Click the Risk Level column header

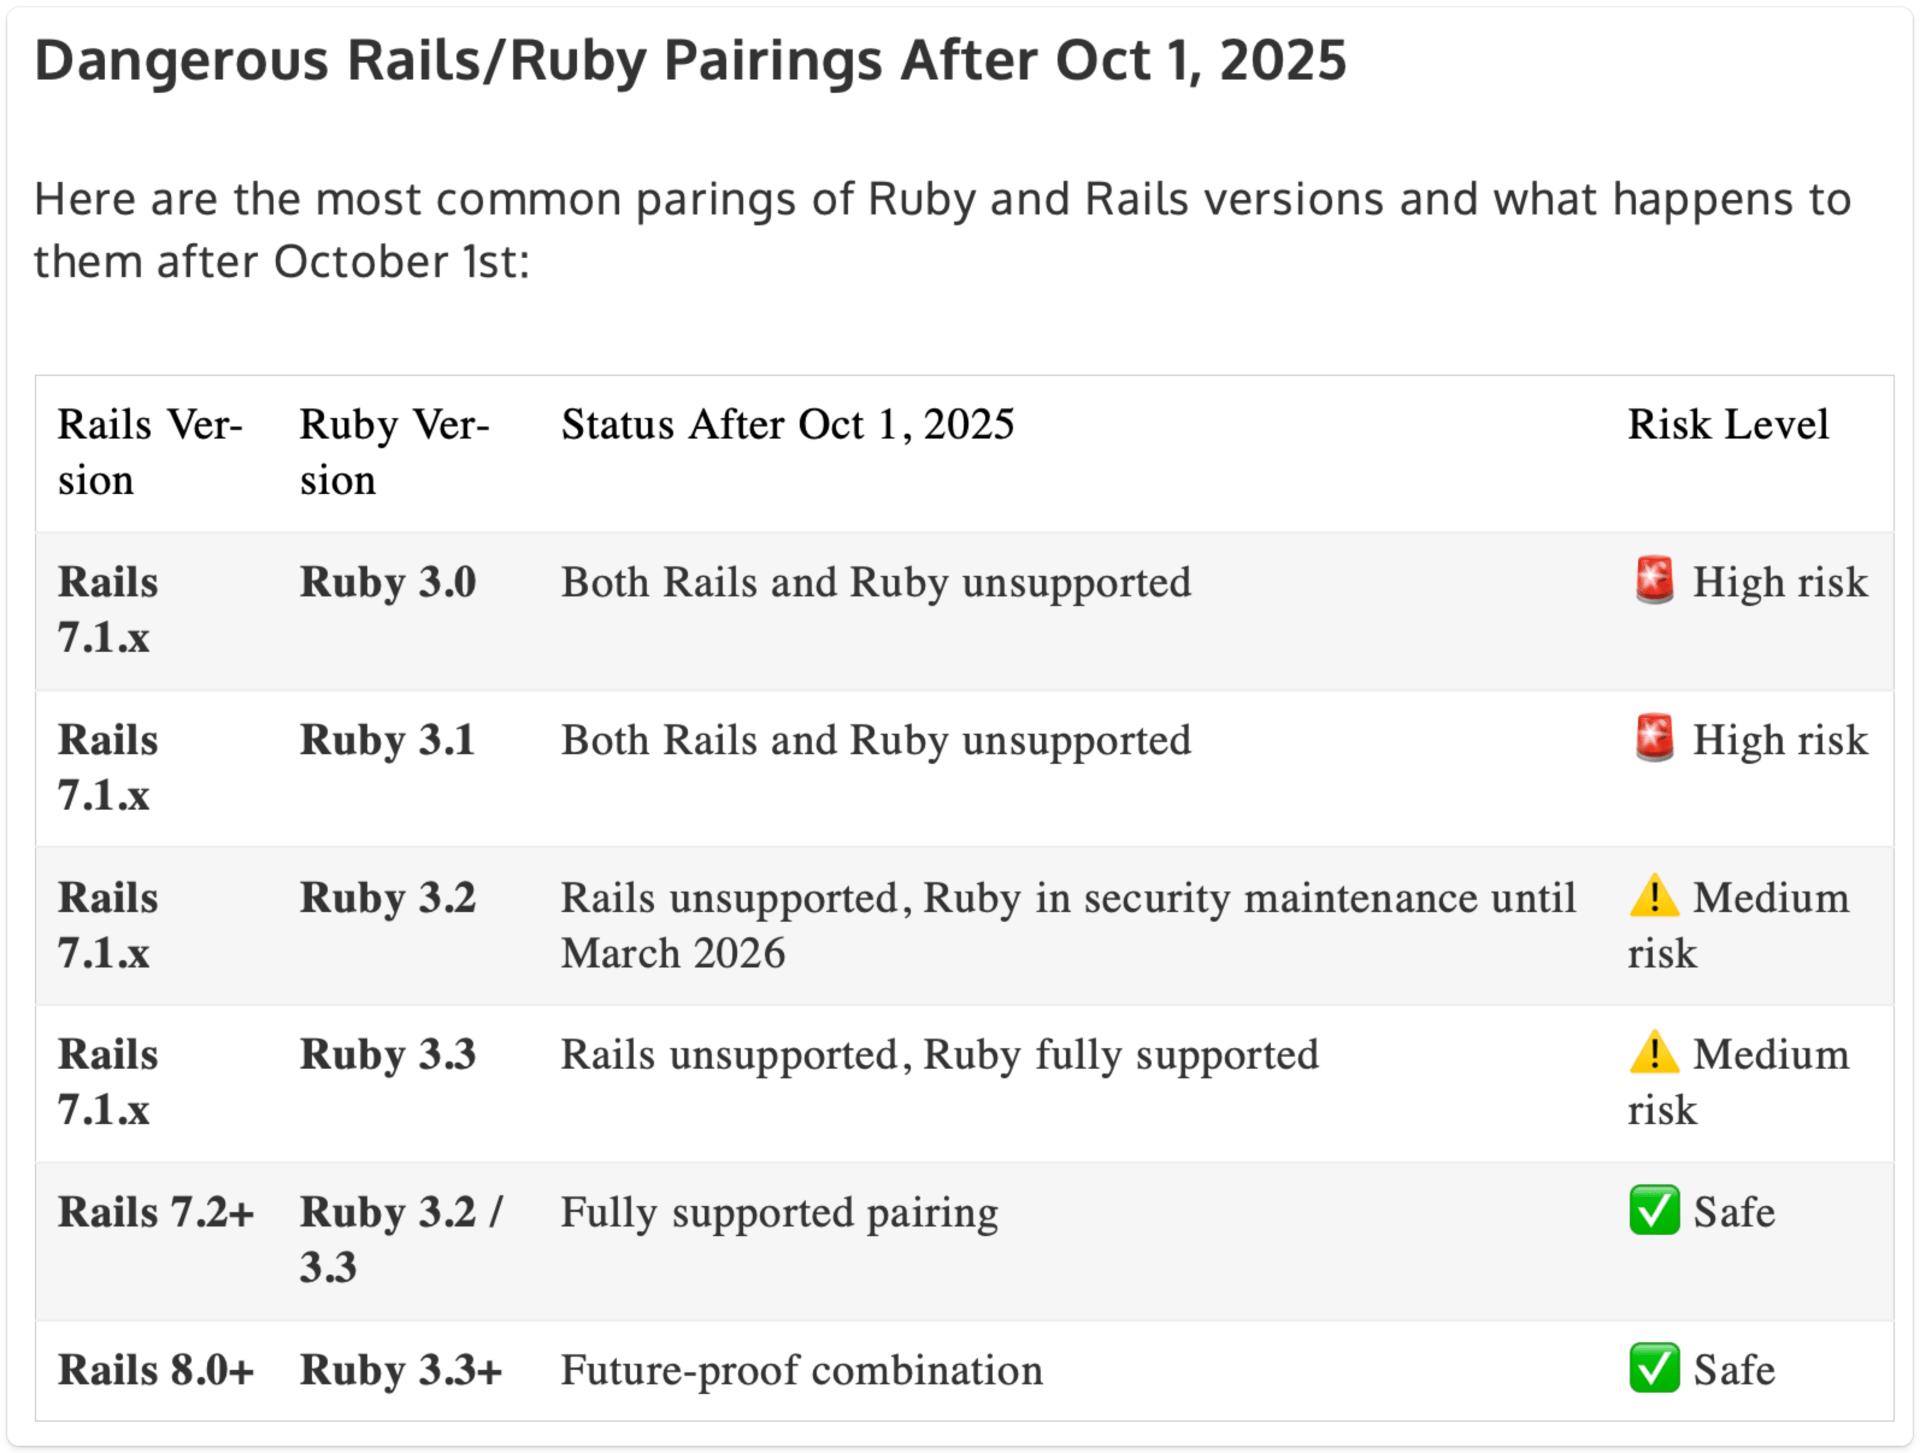point(1727,425)
